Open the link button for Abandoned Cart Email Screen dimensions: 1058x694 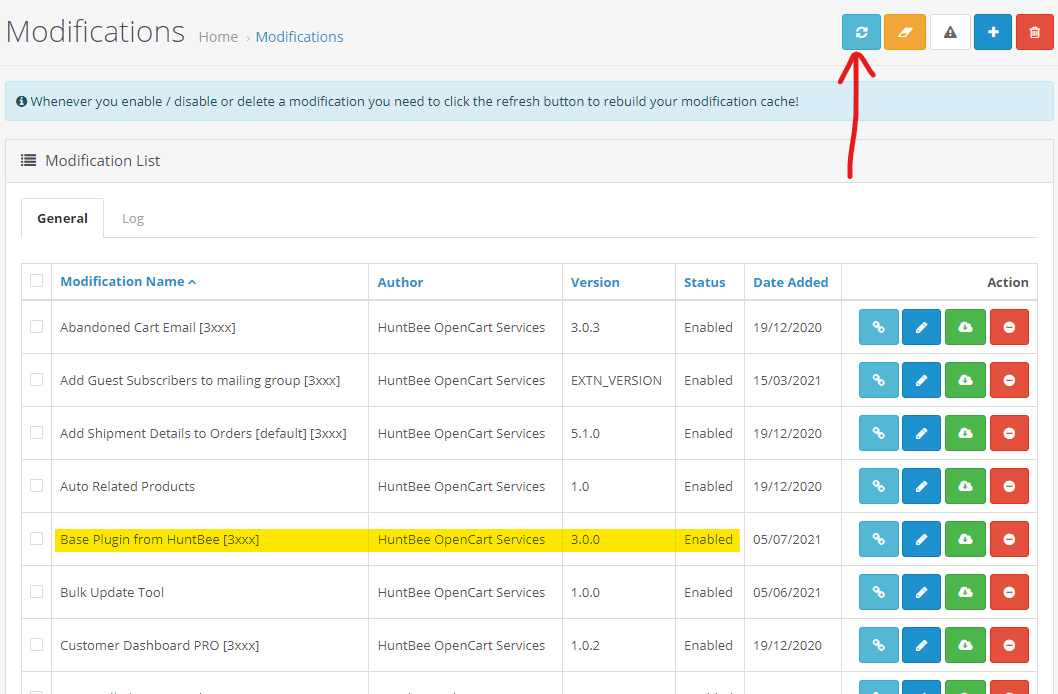(879, 327)
